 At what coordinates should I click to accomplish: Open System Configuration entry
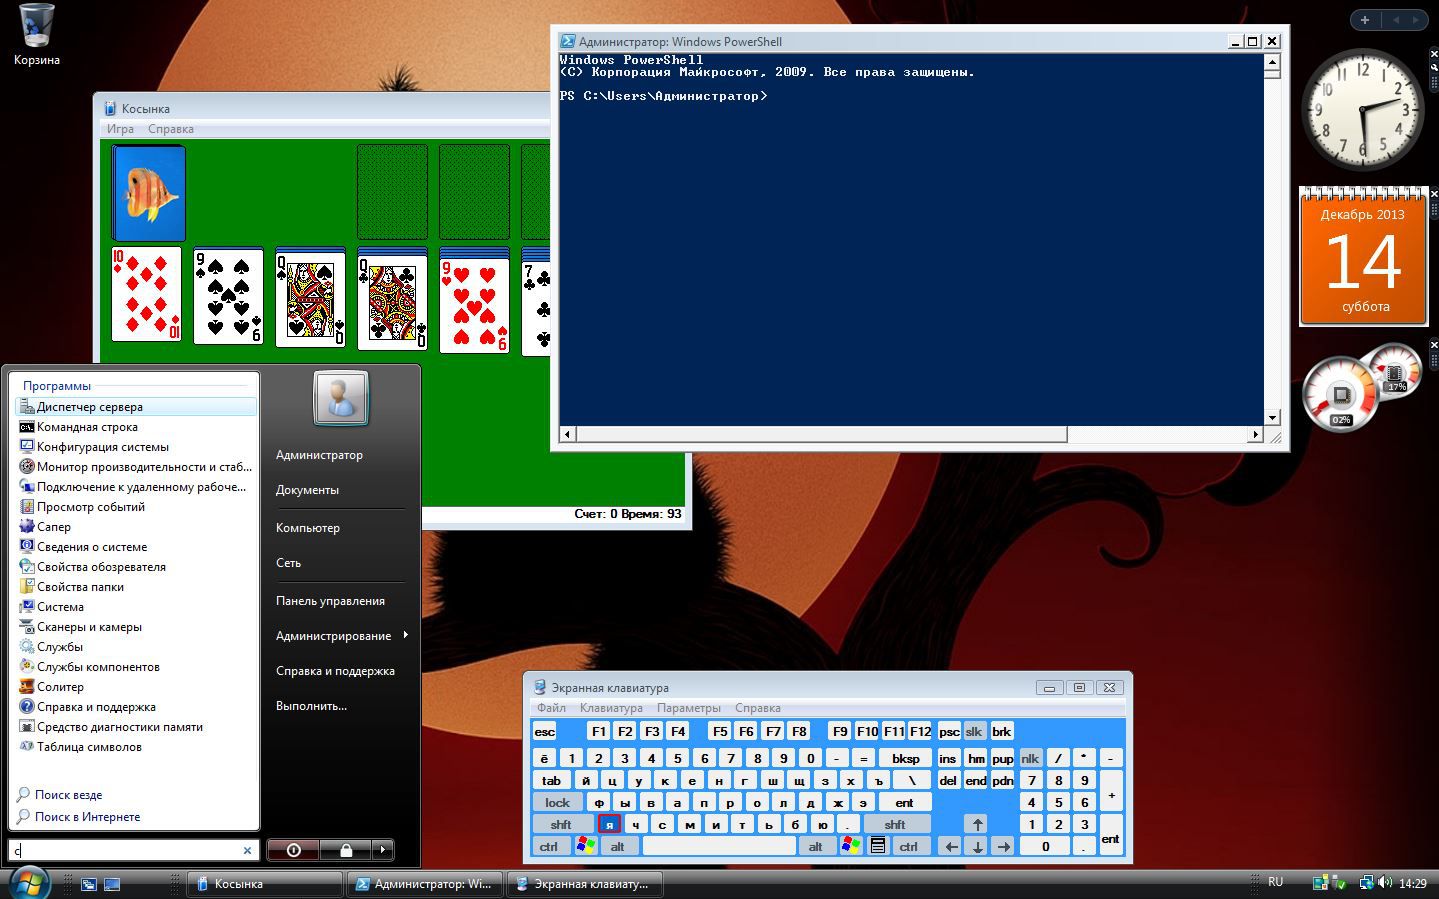tap(136, 447)
